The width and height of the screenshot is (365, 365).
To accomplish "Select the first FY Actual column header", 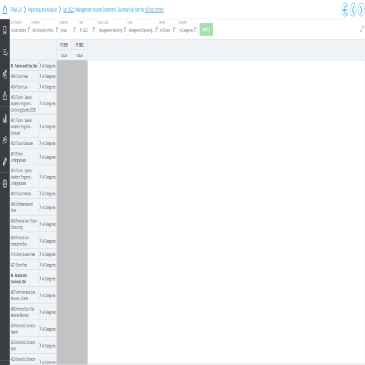I will tap(64, 55).
